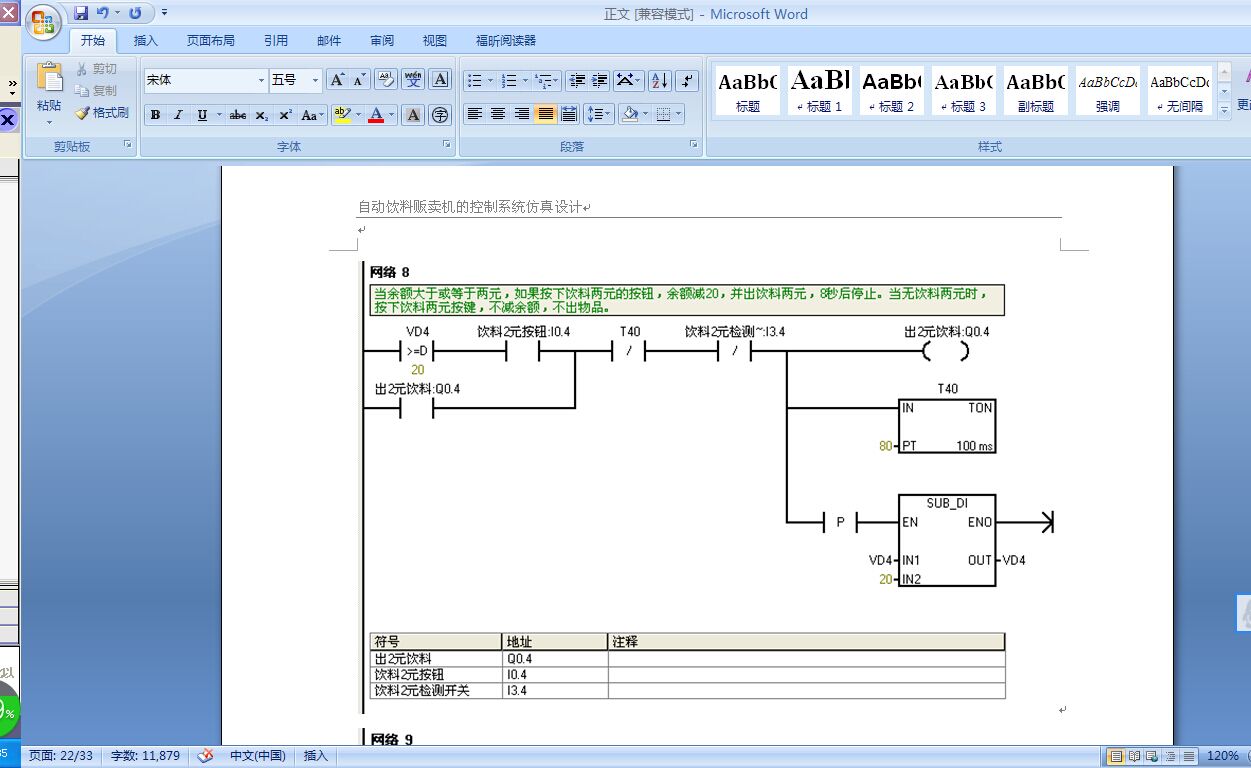Switch to the 视图 tab
The height and width of the screenshot is (768, 1251).
435,41
